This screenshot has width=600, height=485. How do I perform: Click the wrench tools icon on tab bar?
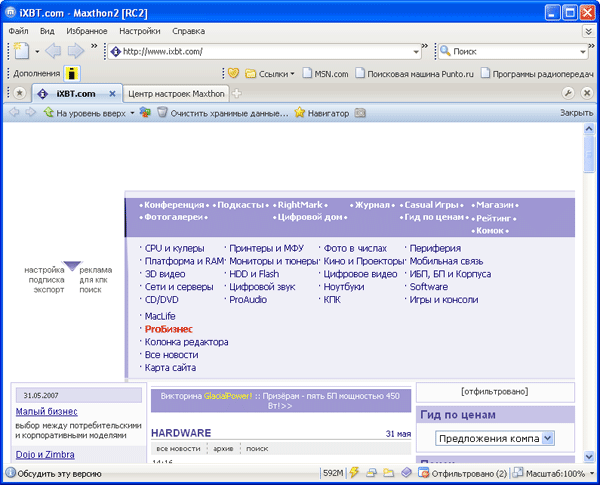[x=568, y=93]
